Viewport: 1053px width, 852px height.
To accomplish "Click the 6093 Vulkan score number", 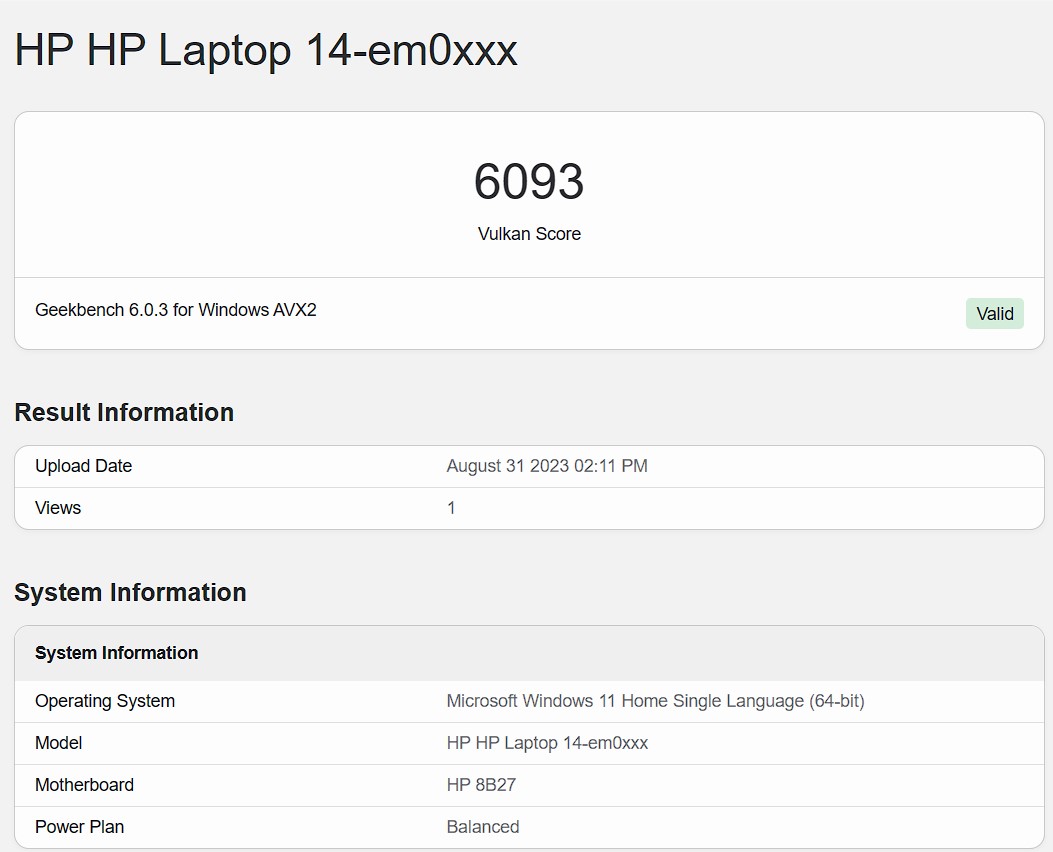I will coord(529,181).
